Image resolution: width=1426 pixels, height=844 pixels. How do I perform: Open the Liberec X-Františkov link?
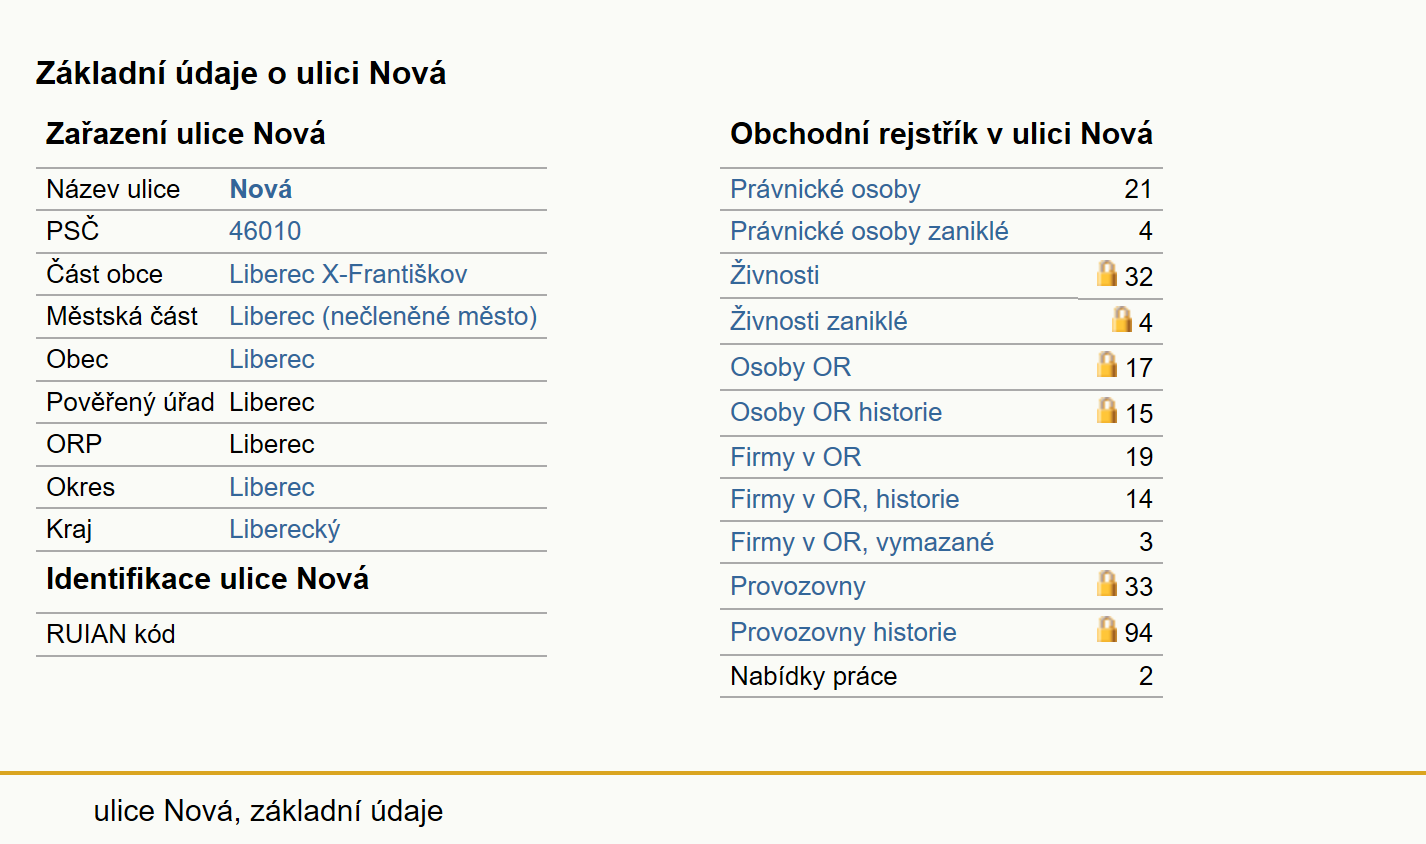pyautogui.click(x=348, y=274)
